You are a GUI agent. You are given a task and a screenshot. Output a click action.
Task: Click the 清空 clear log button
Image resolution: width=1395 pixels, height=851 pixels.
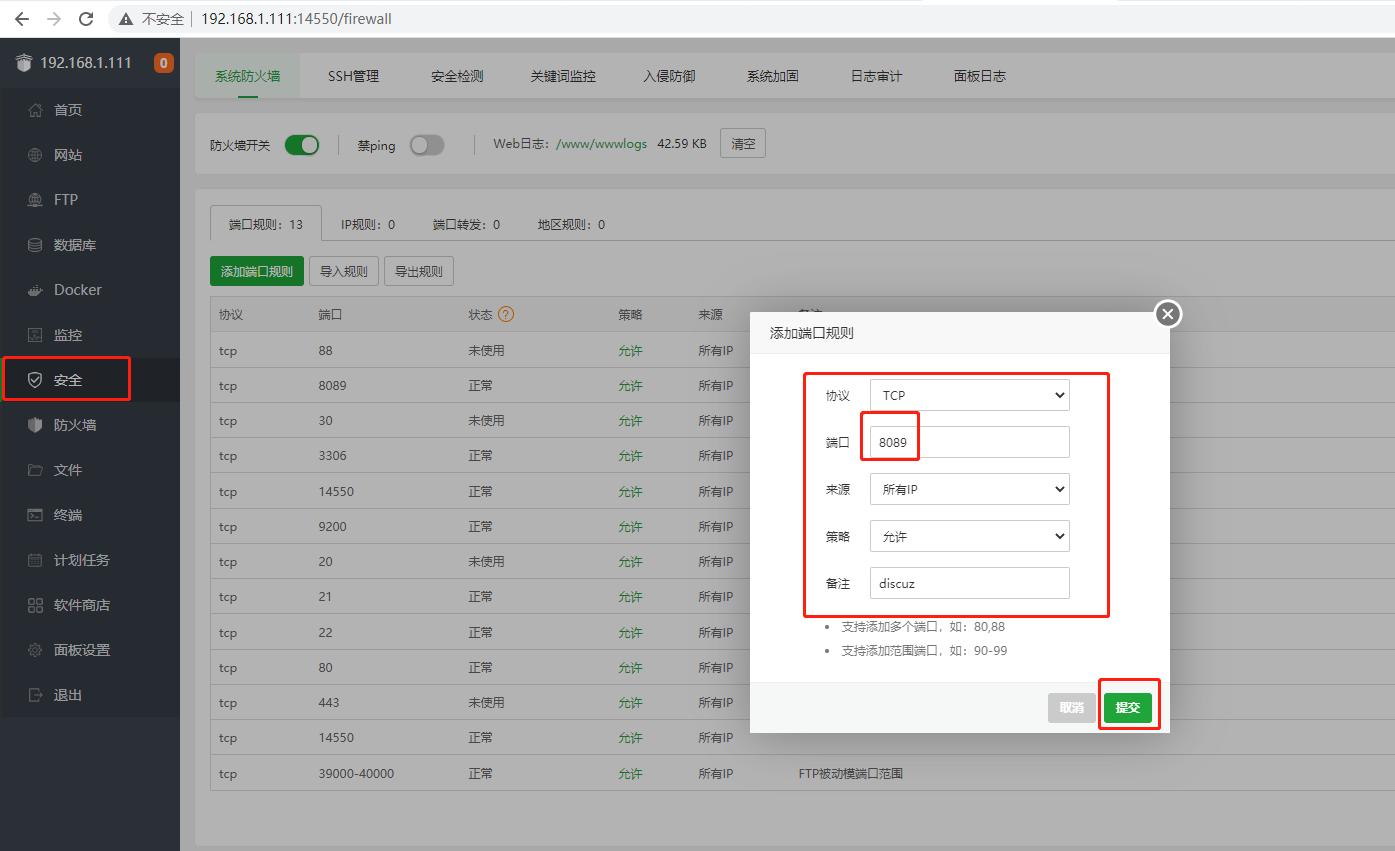(x=743, y=144)
